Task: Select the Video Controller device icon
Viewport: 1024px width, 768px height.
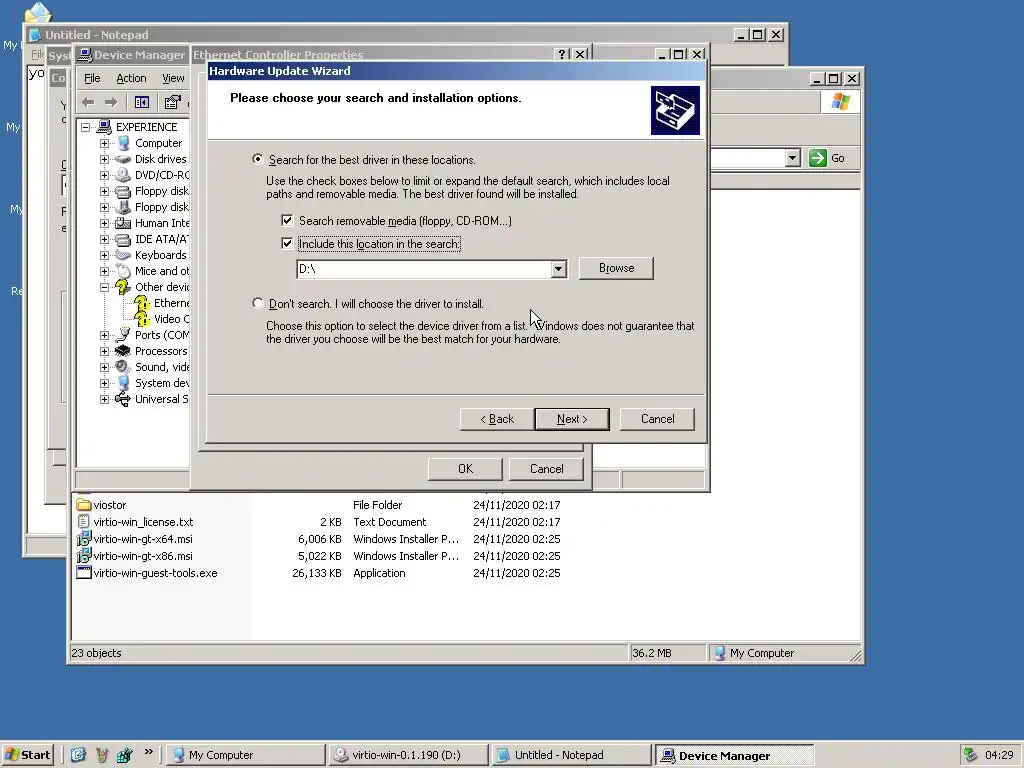Action: click(142, 319)
